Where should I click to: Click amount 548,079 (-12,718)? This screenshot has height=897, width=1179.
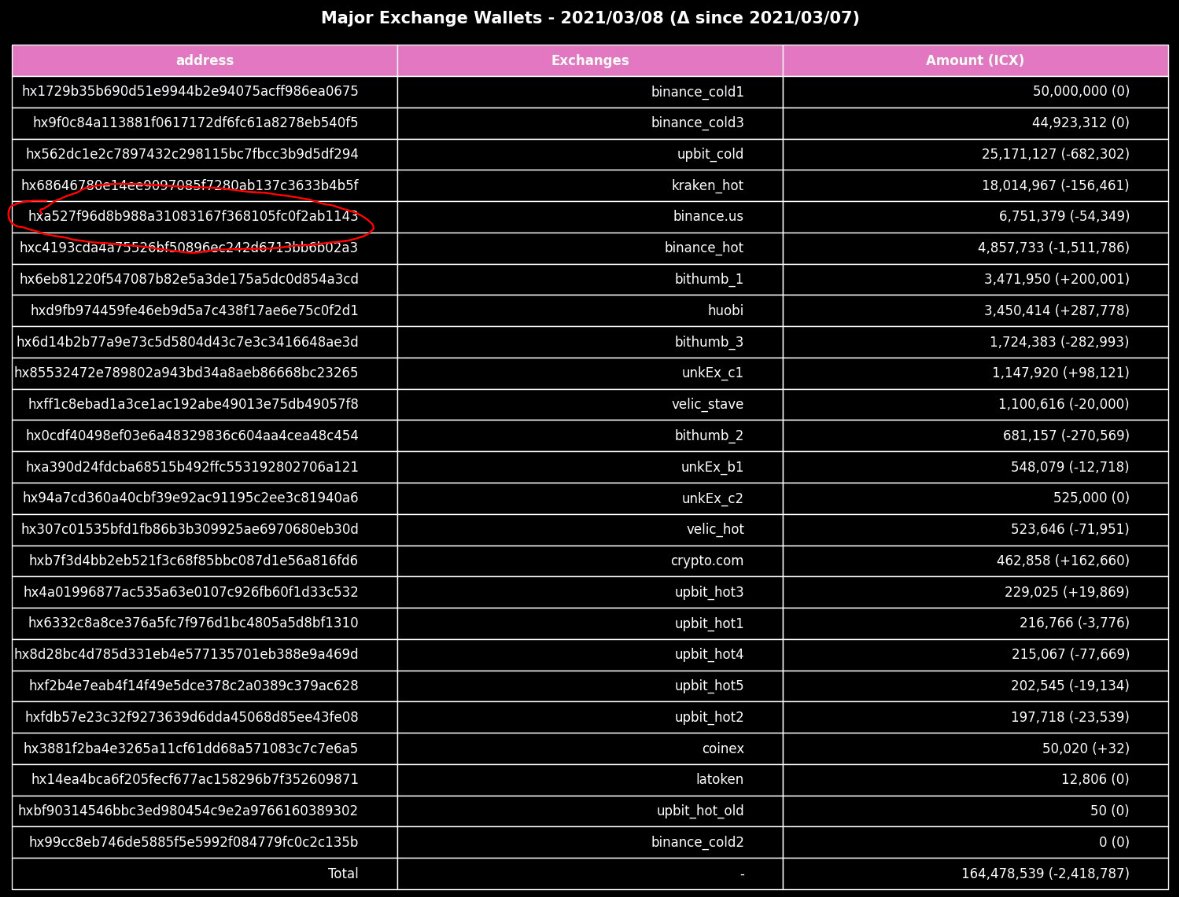pos(1069,467)
